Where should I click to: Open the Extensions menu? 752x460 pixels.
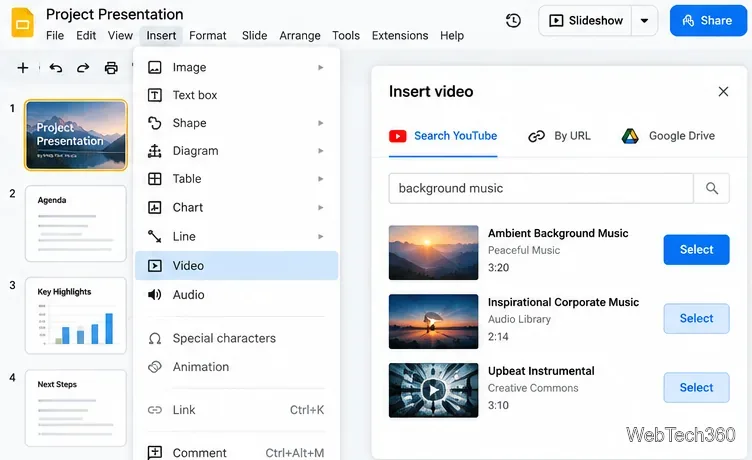coord(400,35)
